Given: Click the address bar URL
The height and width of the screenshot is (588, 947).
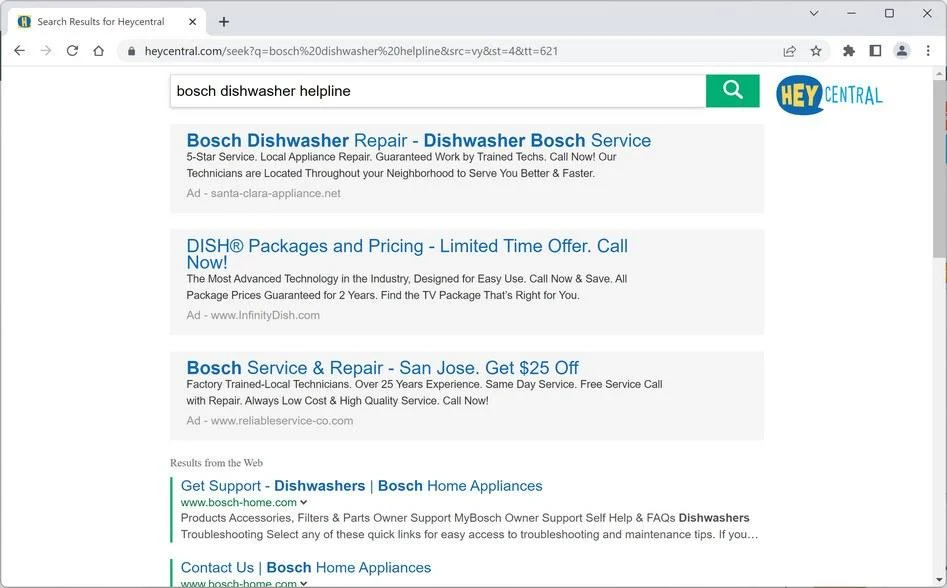Looking at the screenshot, I should pyautogui.click(x=351, y=51).
